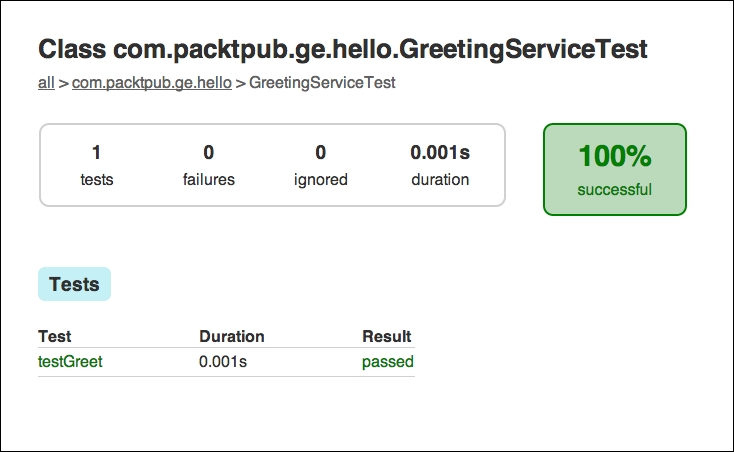Image resolution: width=734 pixels, height=452 pixels.
Task: Click the Test column header
Action: click(x=55, y=336)
